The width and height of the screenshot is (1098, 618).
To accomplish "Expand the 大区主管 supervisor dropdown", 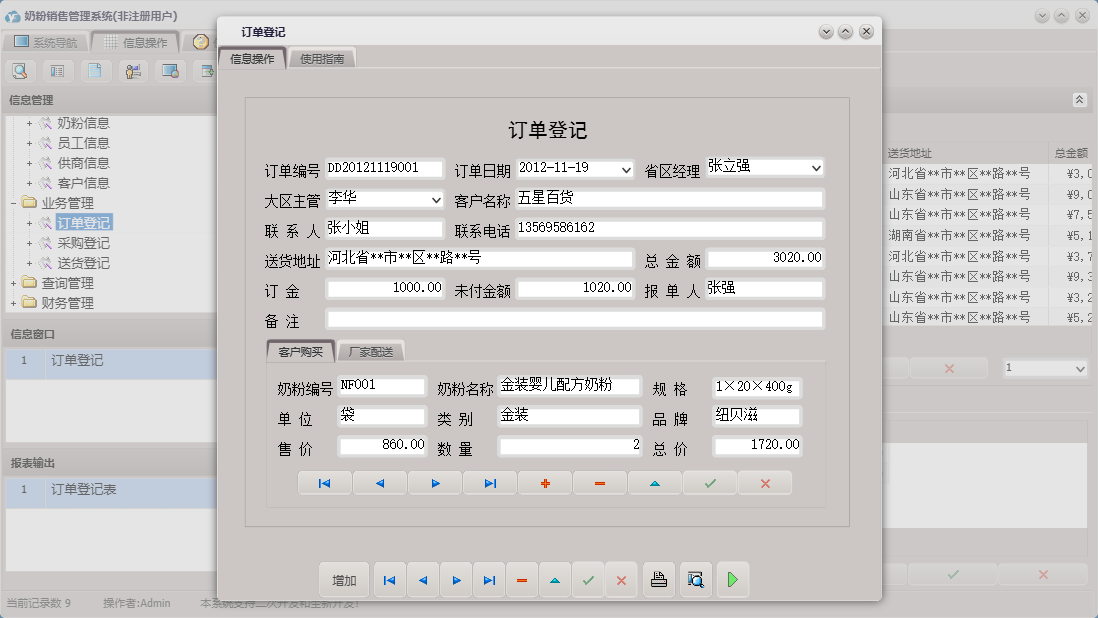I will 435,199.
